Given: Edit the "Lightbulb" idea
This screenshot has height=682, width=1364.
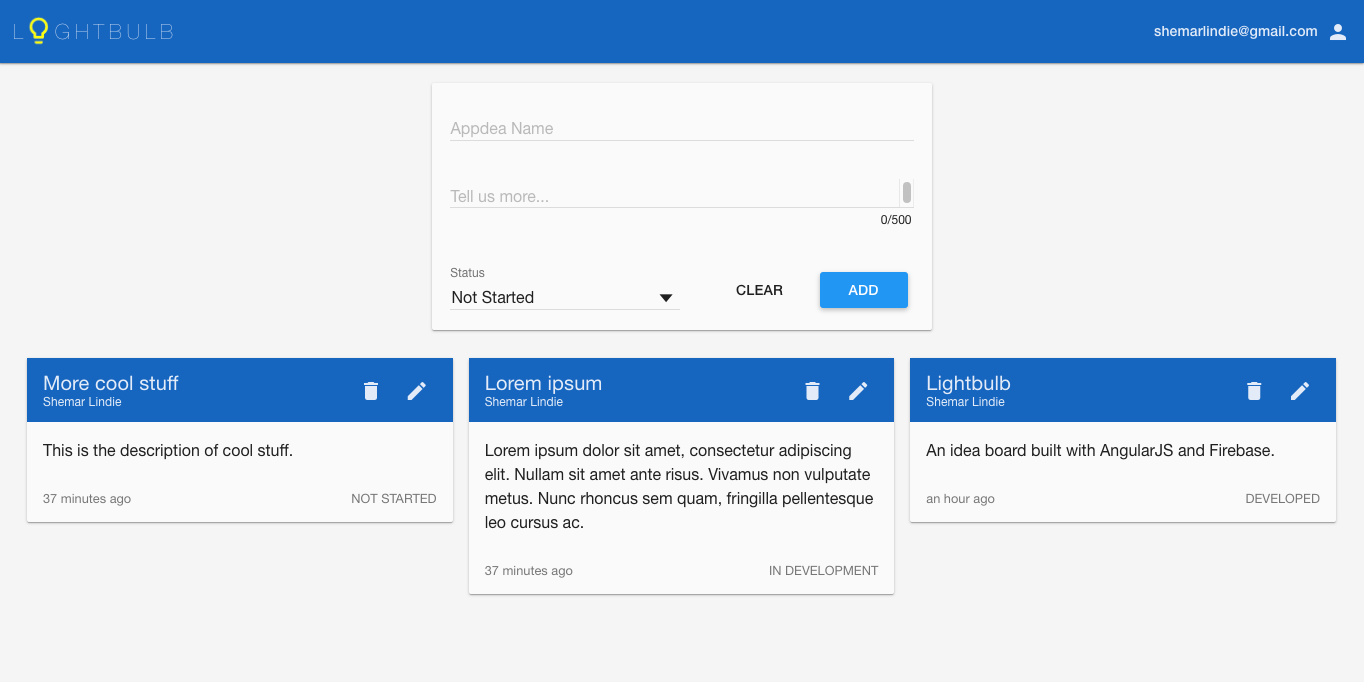Looking at the screenshot, I should point(1300,390).
